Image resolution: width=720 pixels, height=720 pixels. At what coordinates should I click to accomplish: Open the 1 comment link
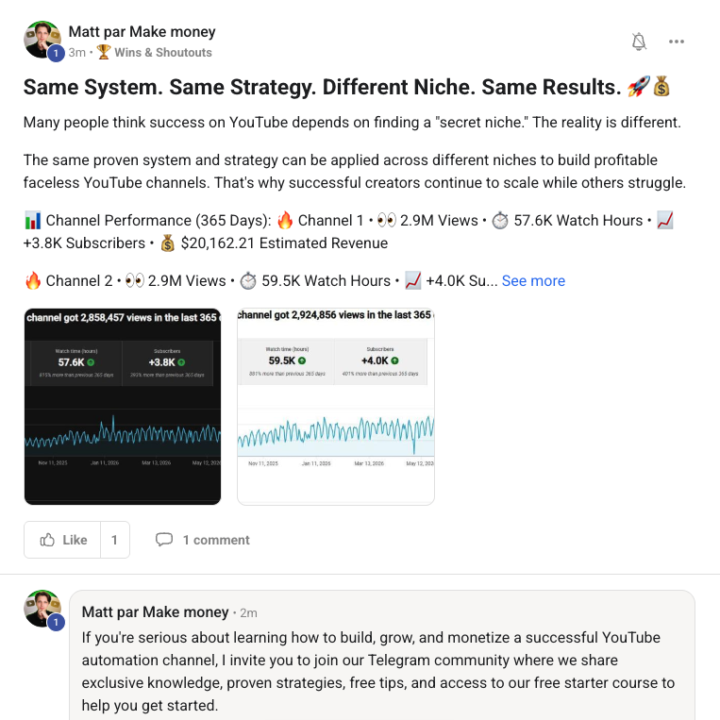click(x=216, y=540)
